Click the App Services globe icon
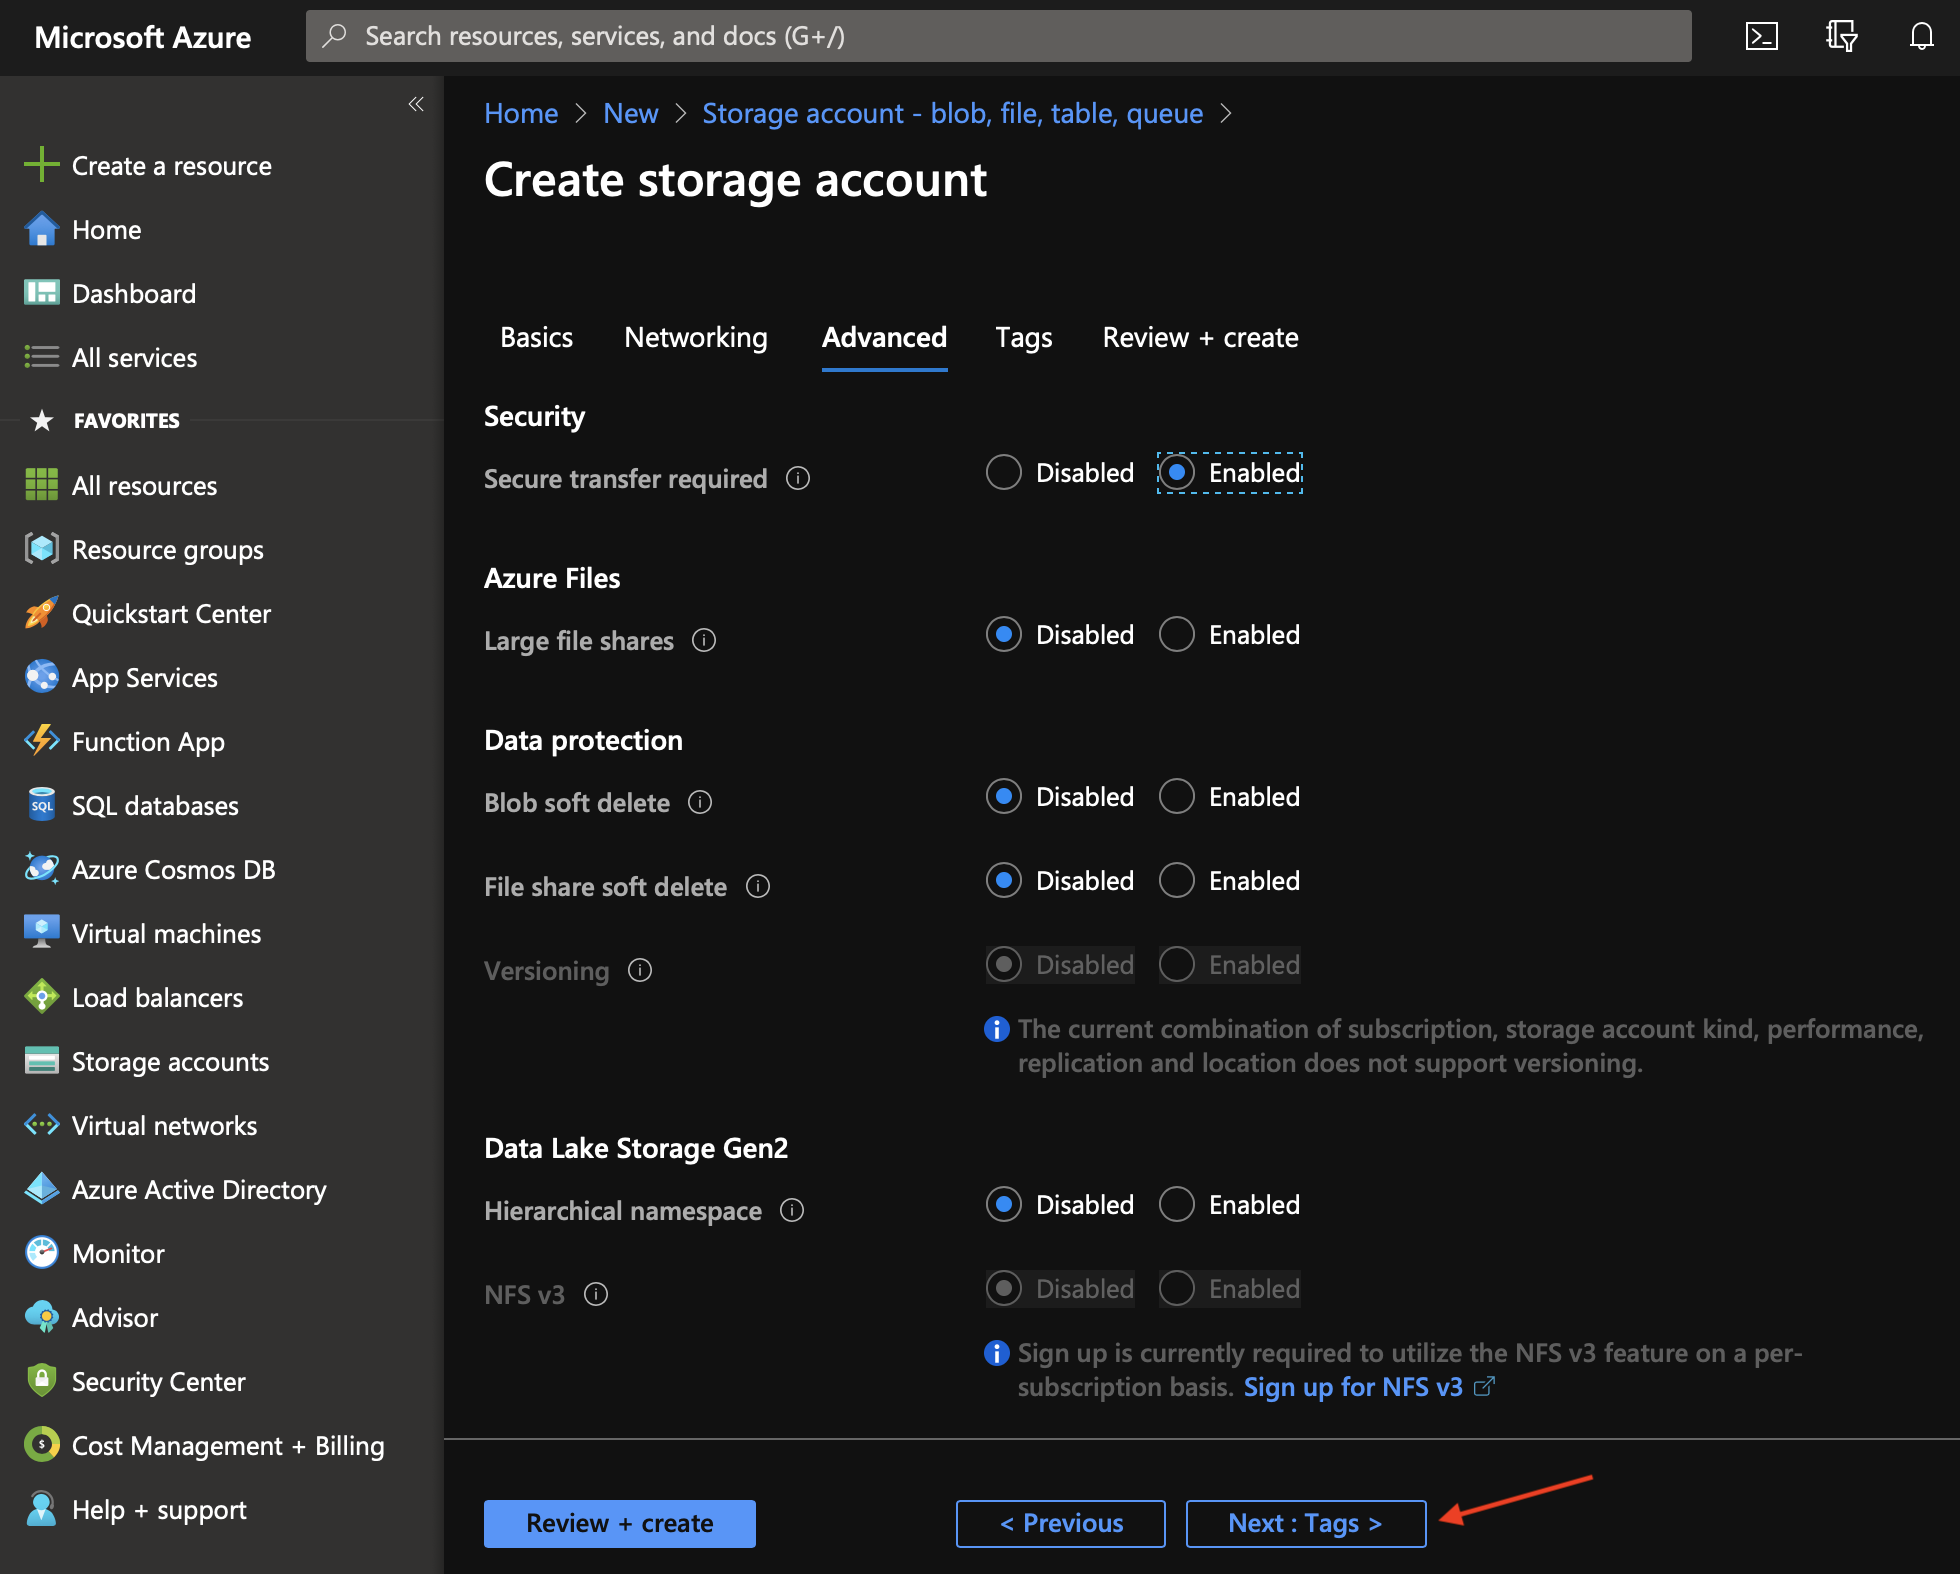This screenshot has height=1574, width=1960. click(41, 677)
